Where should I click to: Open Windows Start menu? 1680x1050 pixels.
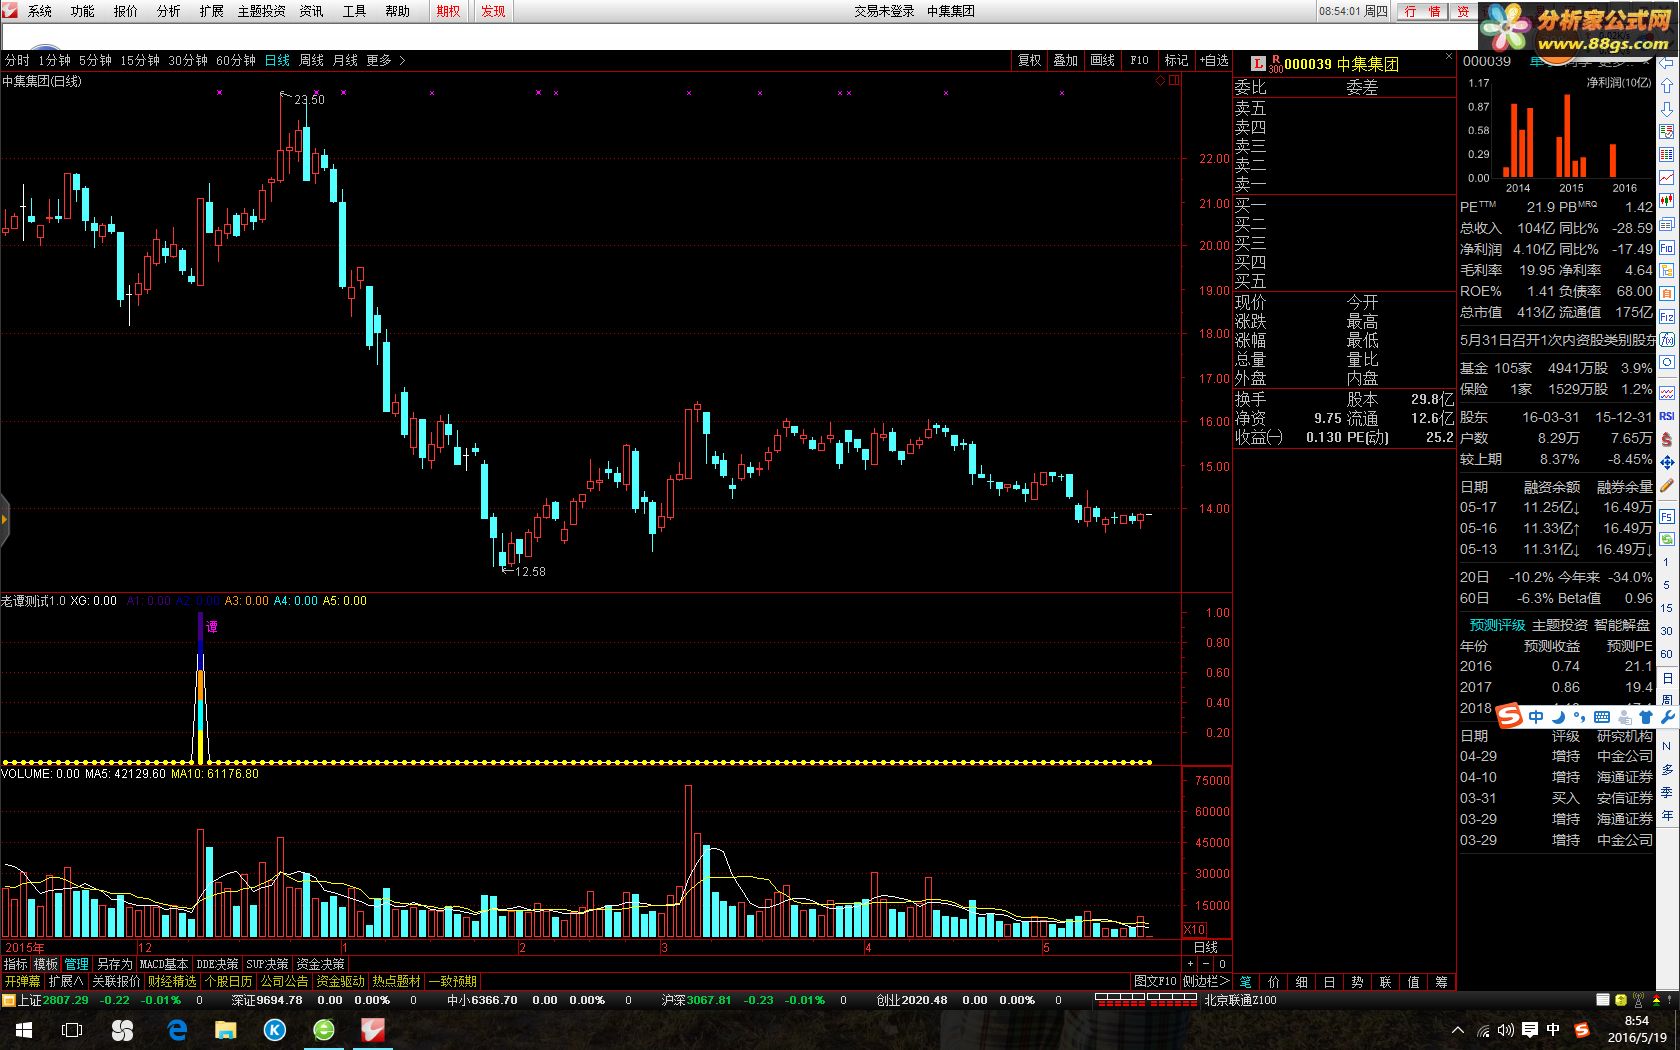click(23, 1030)
